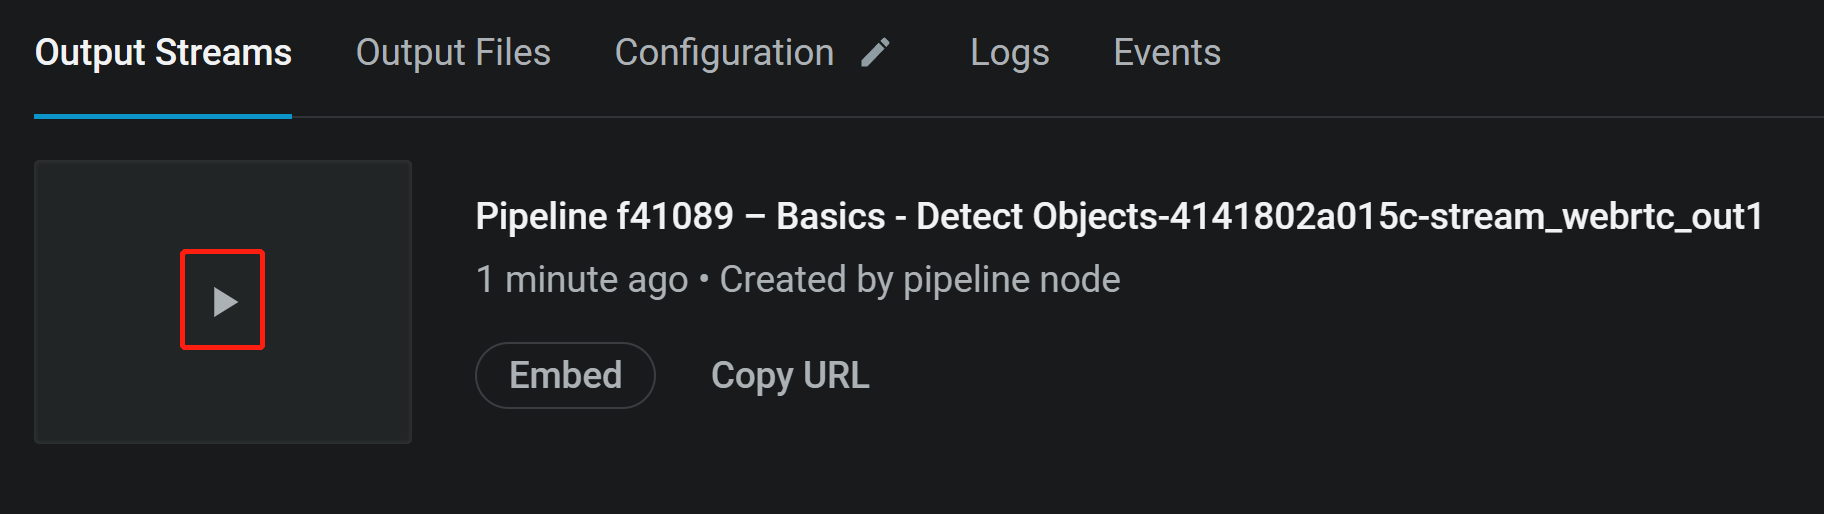This screenshot has height=514, width=1824.
Task: Switch to the Logs tab
Action: 1010,52
